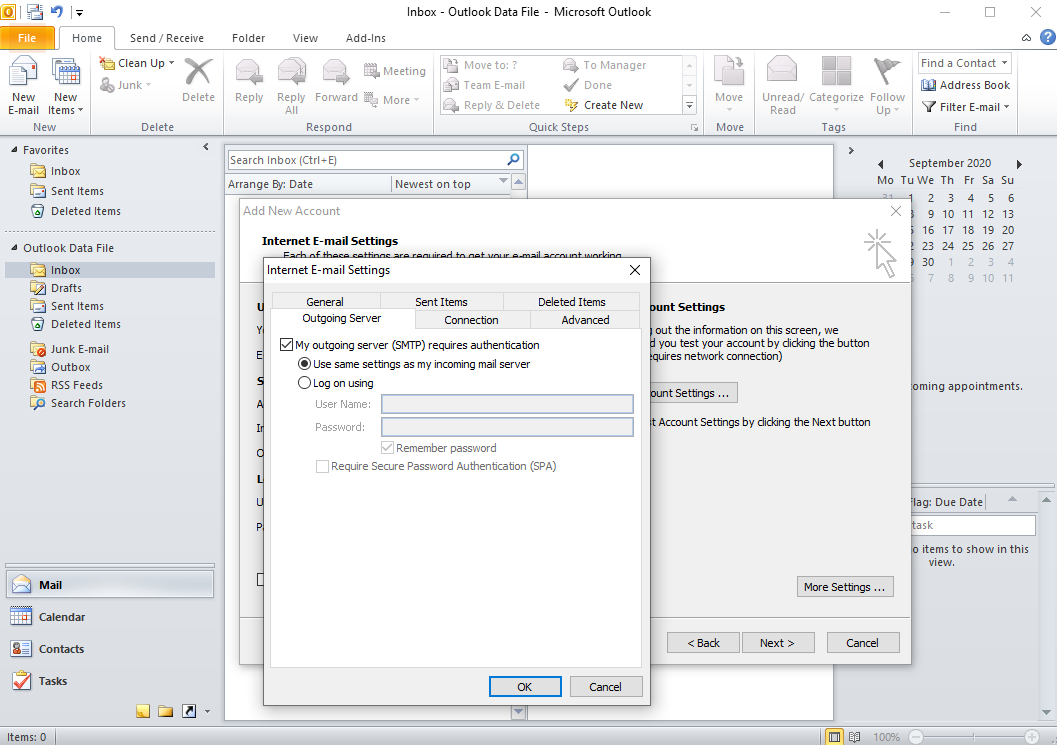The image size is (1057, 745).
Task: Select the To Manager quick step
Action: click(605, 65)
